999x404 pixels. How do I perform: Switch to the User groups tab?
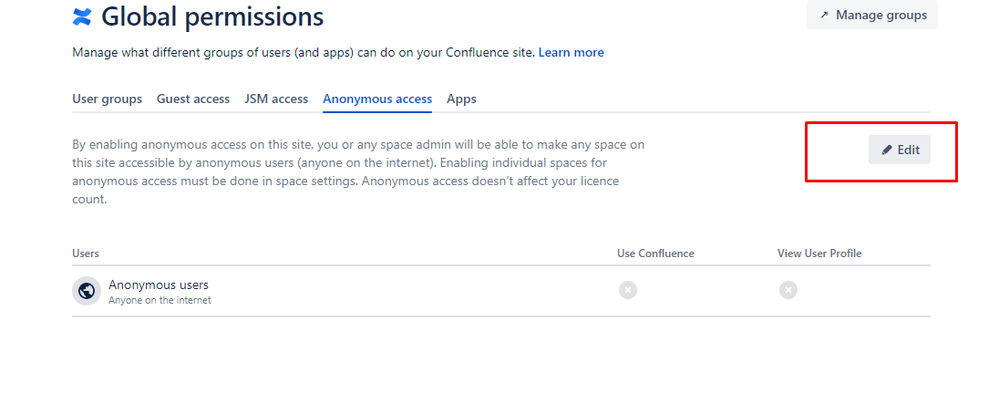[107, 99]
